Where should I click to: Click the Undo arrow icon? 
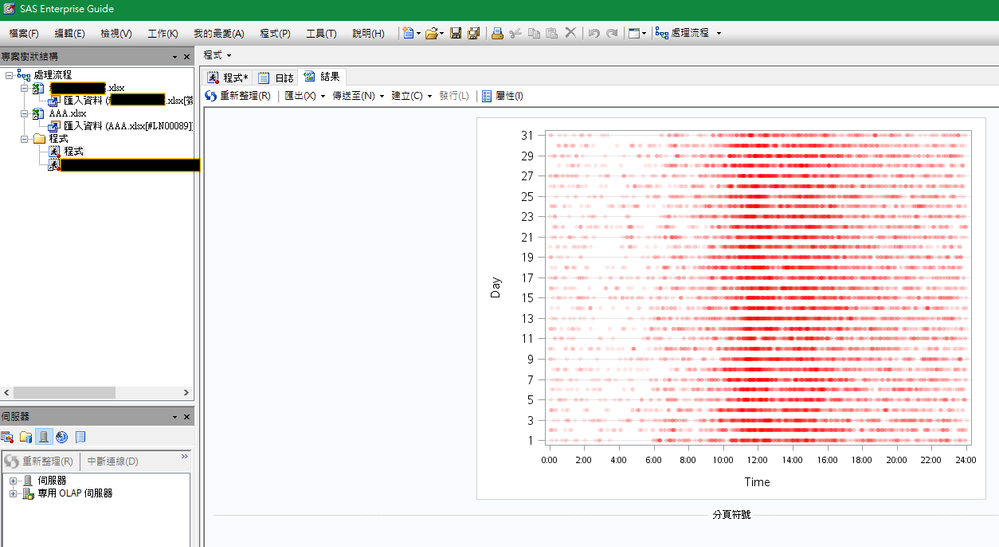pos(594,33)
